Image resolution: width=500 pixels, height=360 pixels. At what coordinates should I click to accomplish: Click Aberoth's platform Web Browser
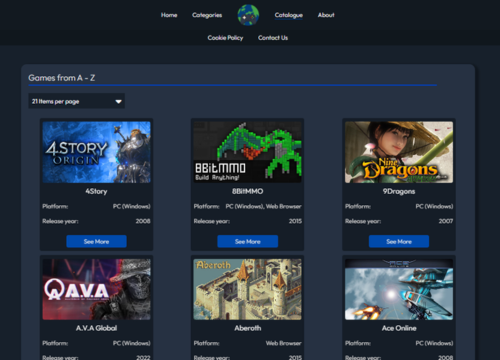coord(283,343)
